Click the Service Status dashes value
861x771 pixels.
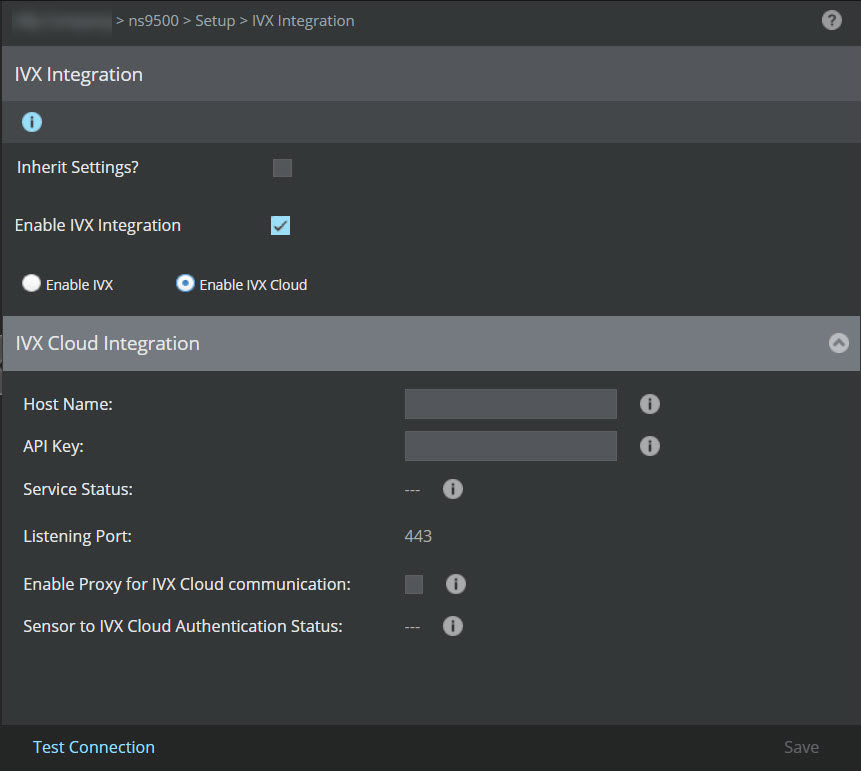(x=412, y=490)
